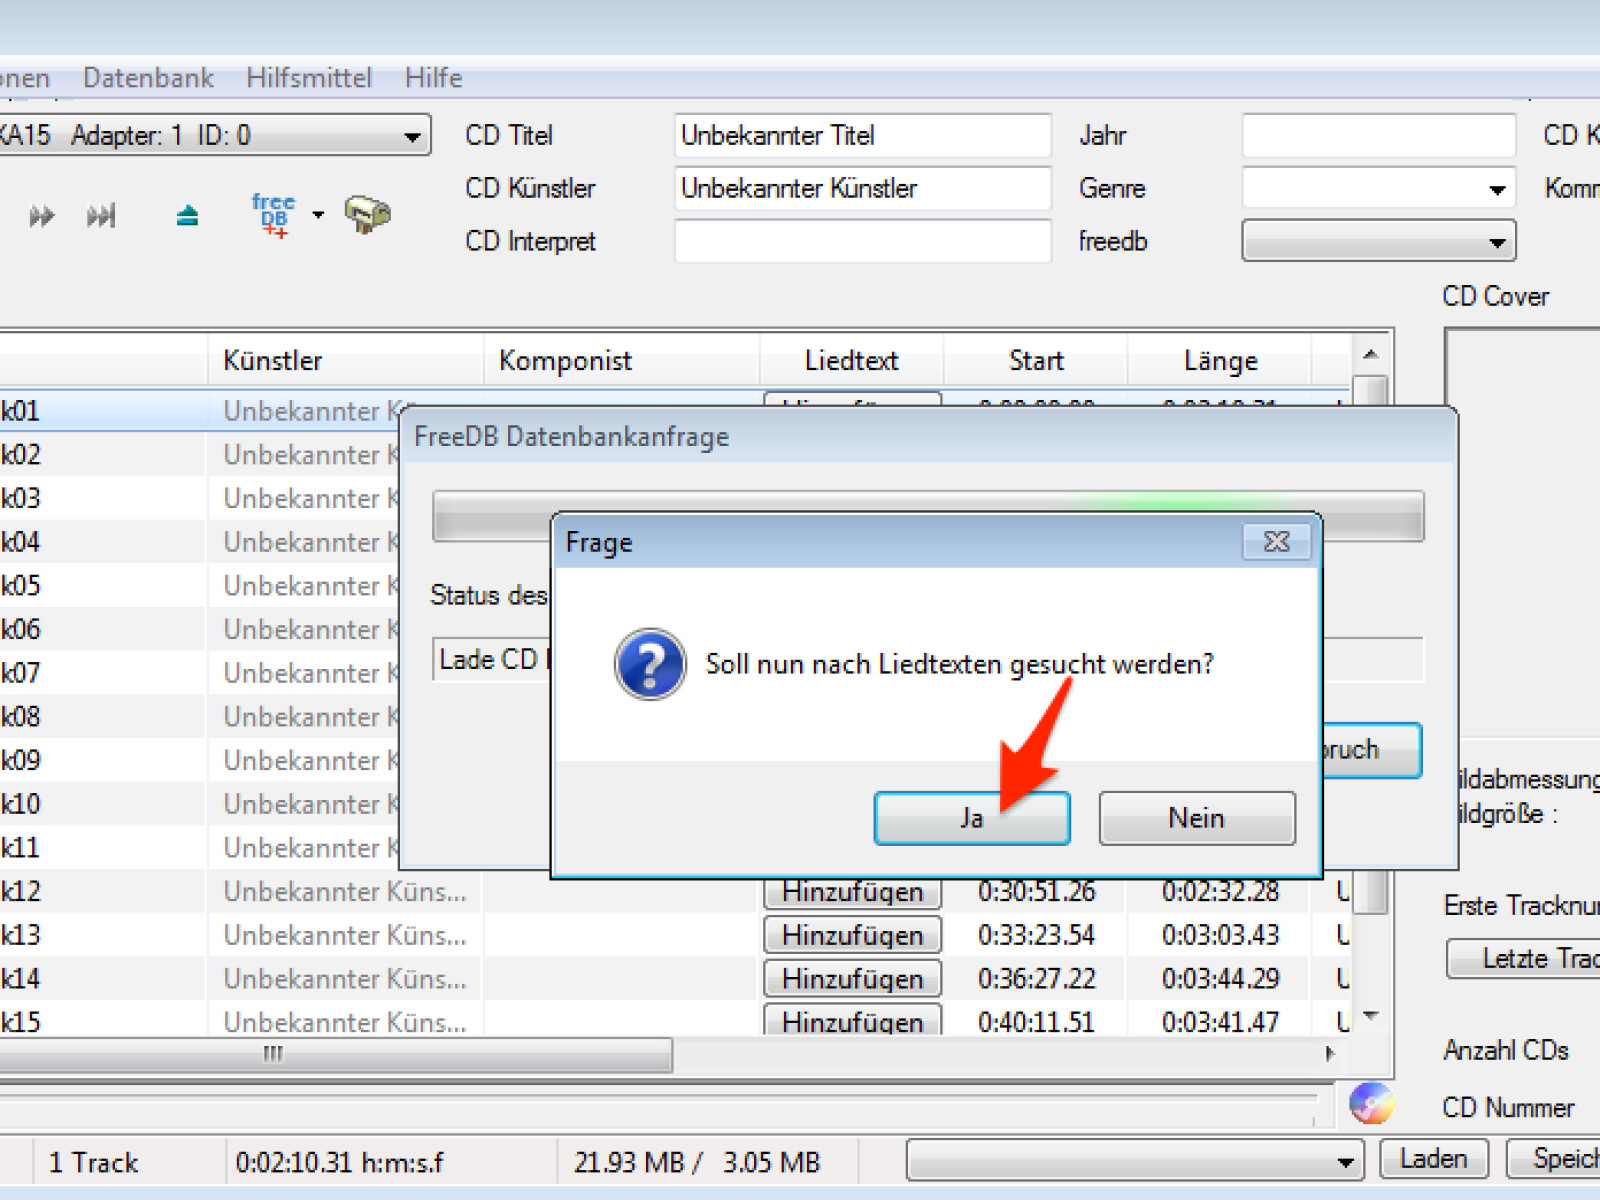This screenshot has width=1600, height=1200.
Task: Click the colorful CD icon at bottom right
Action: tap(1370, 1104)
